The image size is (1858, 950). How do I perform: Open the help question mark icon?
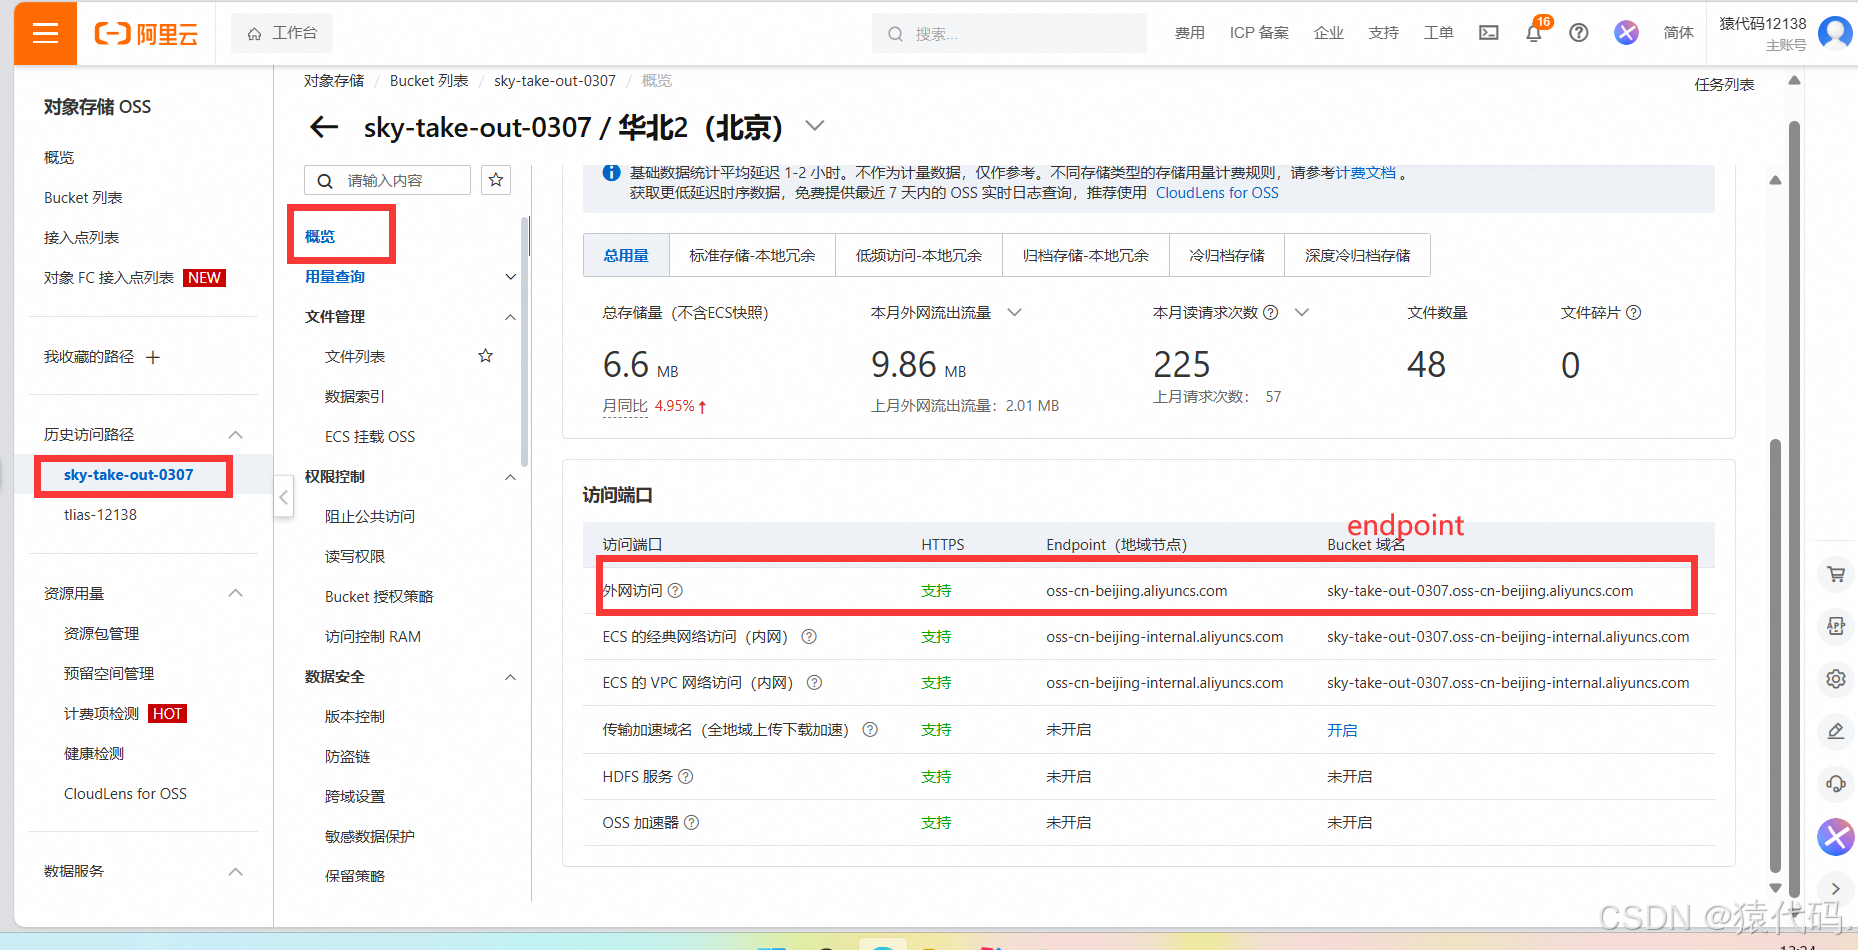coord(1579,33)
